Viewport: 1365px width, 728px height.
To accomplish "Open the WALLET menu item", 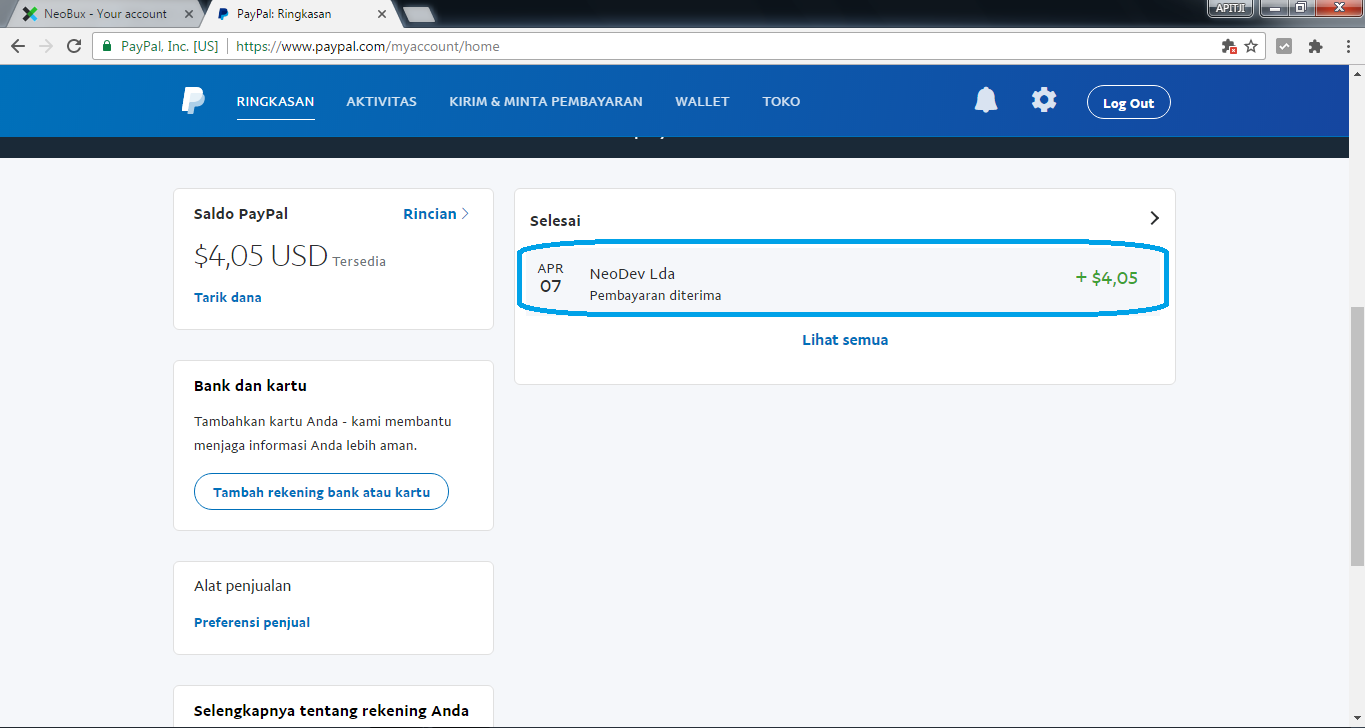I will [702, 101].
